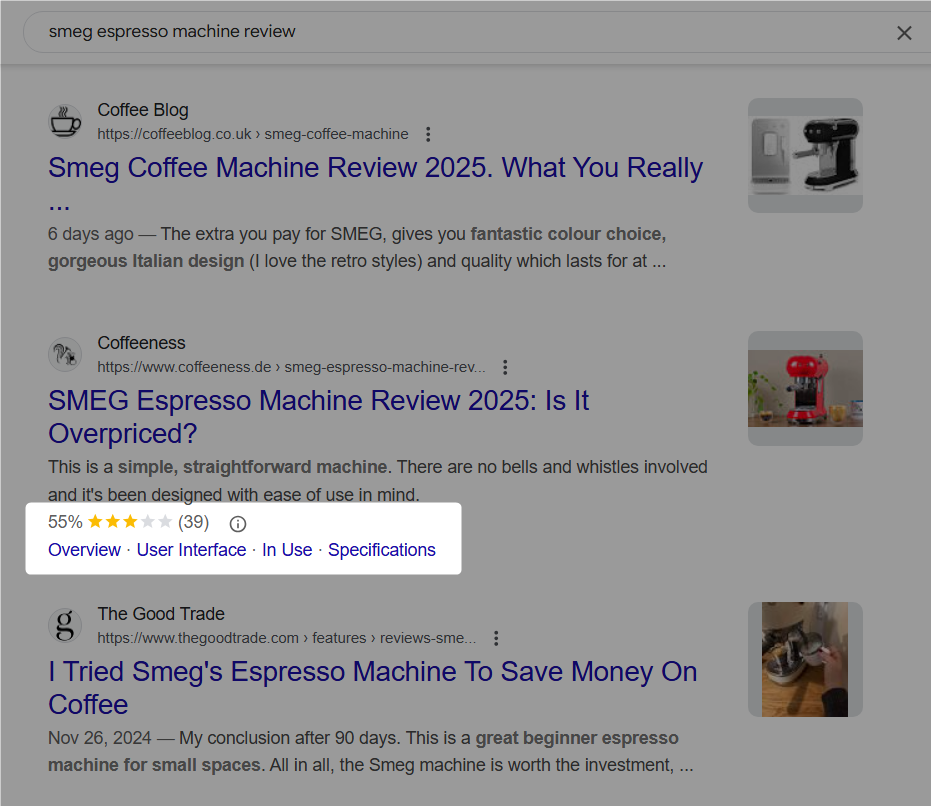Click the info icon beside rating (39)
The height and width of the screenshot is (806, 931).
click(238, 523)
